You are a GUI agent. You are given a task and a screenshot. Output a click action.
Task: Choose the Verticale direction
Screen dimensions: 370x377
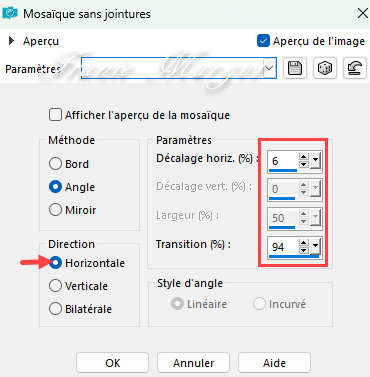coord(55,286)
